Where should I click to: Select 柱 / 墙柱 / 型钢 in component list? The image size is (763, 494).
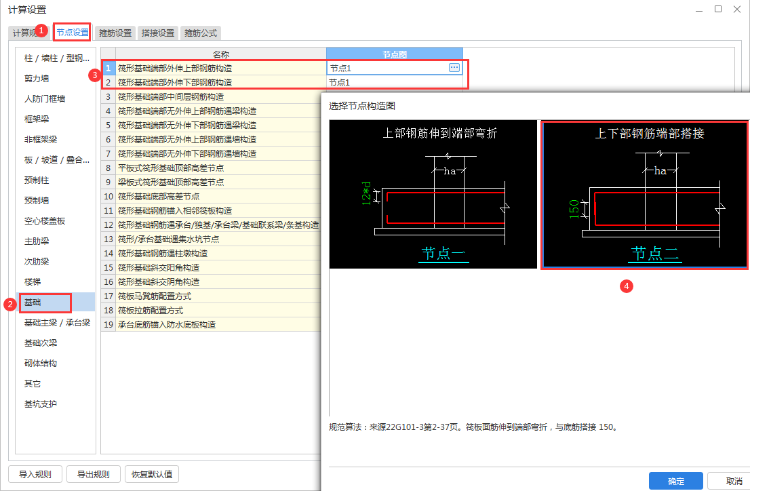[x=56, y=58]
